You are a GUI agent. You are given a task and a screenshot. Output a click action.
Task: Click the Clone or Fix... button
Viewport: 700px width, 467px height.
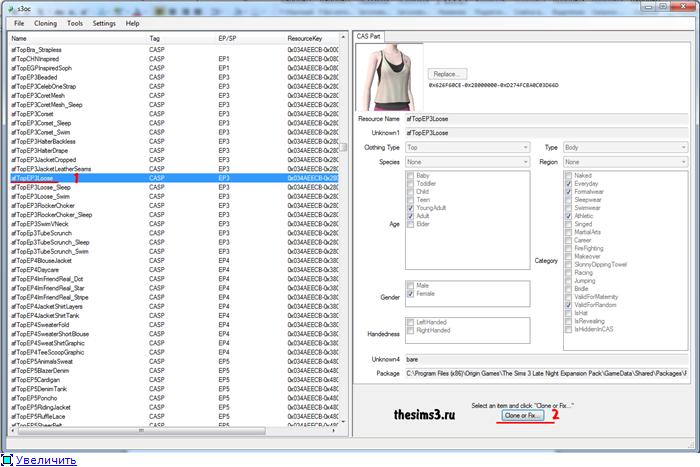523,414
